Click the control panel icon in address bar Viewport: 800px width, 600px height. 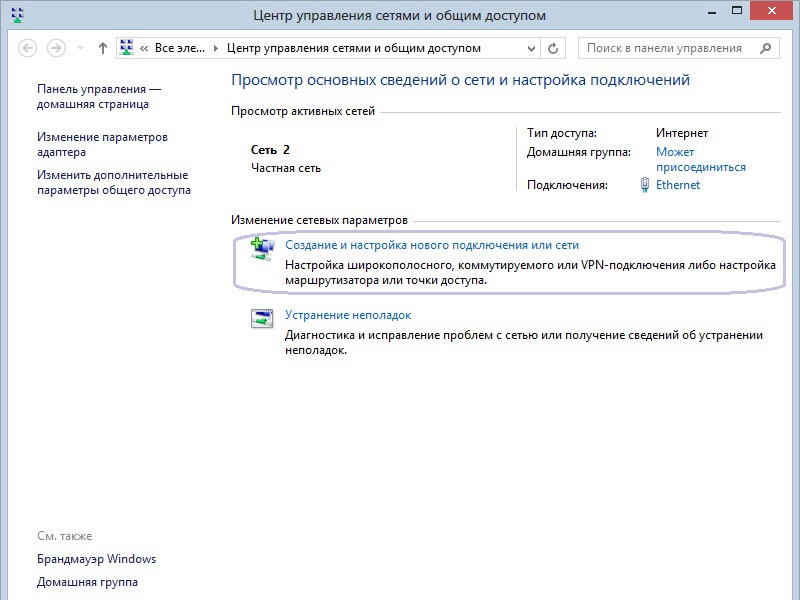click(x=126, y=47)
